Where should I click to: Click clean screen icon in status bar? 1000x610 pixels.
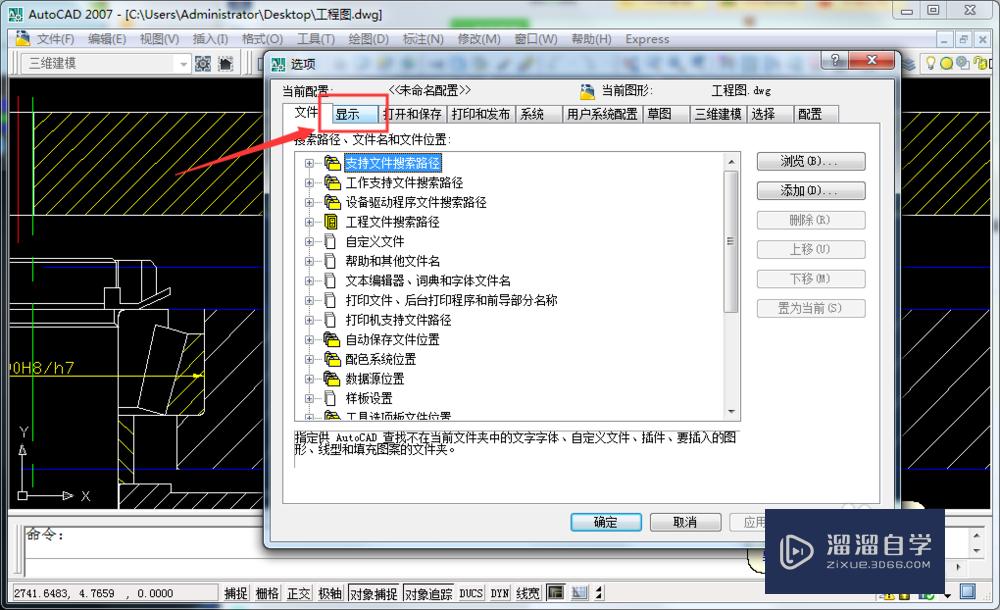[x=967, y=591]
